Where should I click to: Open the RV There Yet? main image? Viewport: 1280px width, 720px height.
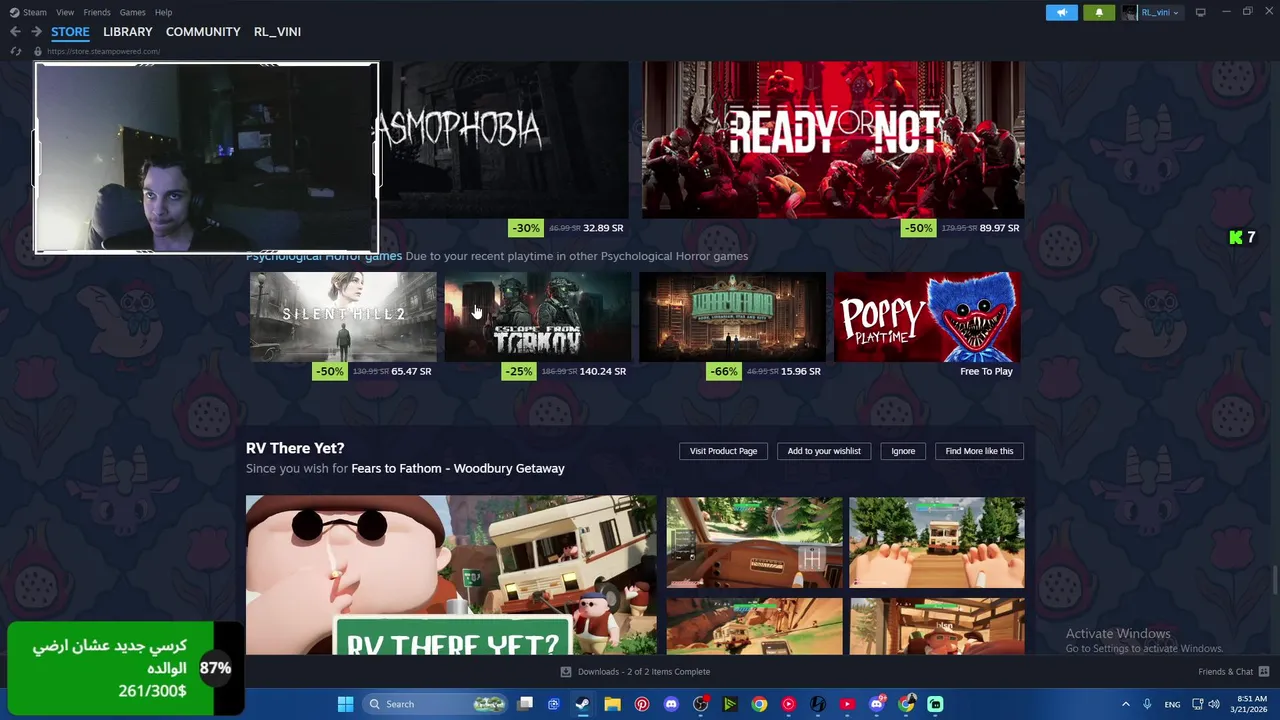(x=451, y=575)
